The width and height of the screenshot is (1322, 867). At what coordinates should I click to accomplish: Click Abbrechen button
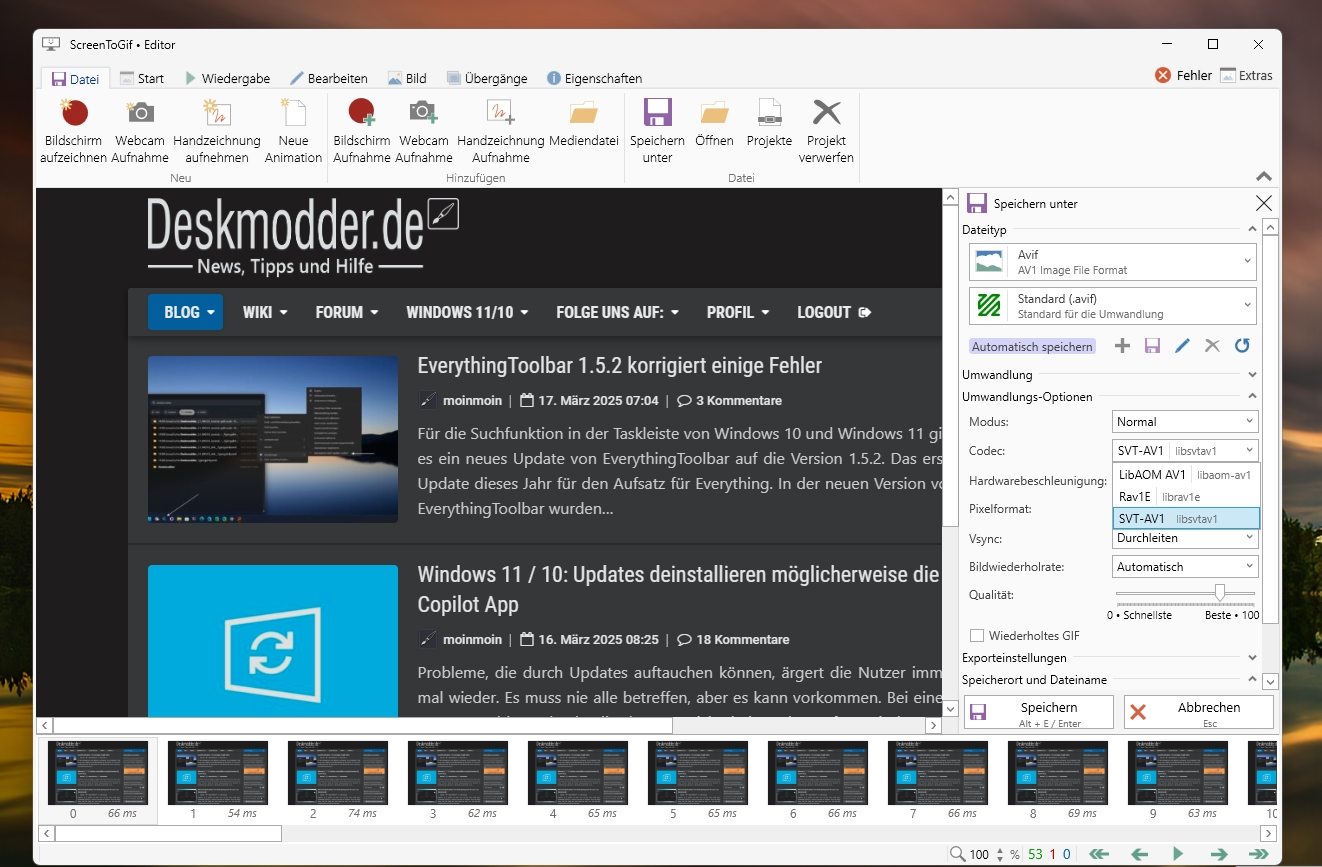(x=1199, y=712)
